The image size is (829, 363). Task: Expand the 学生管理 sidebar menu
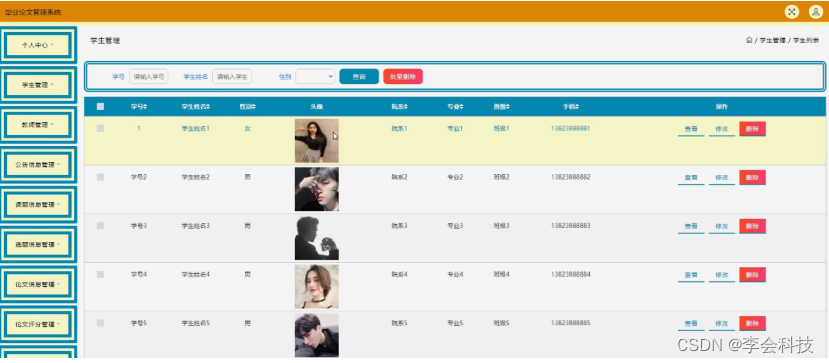click(x=38, y=85)
